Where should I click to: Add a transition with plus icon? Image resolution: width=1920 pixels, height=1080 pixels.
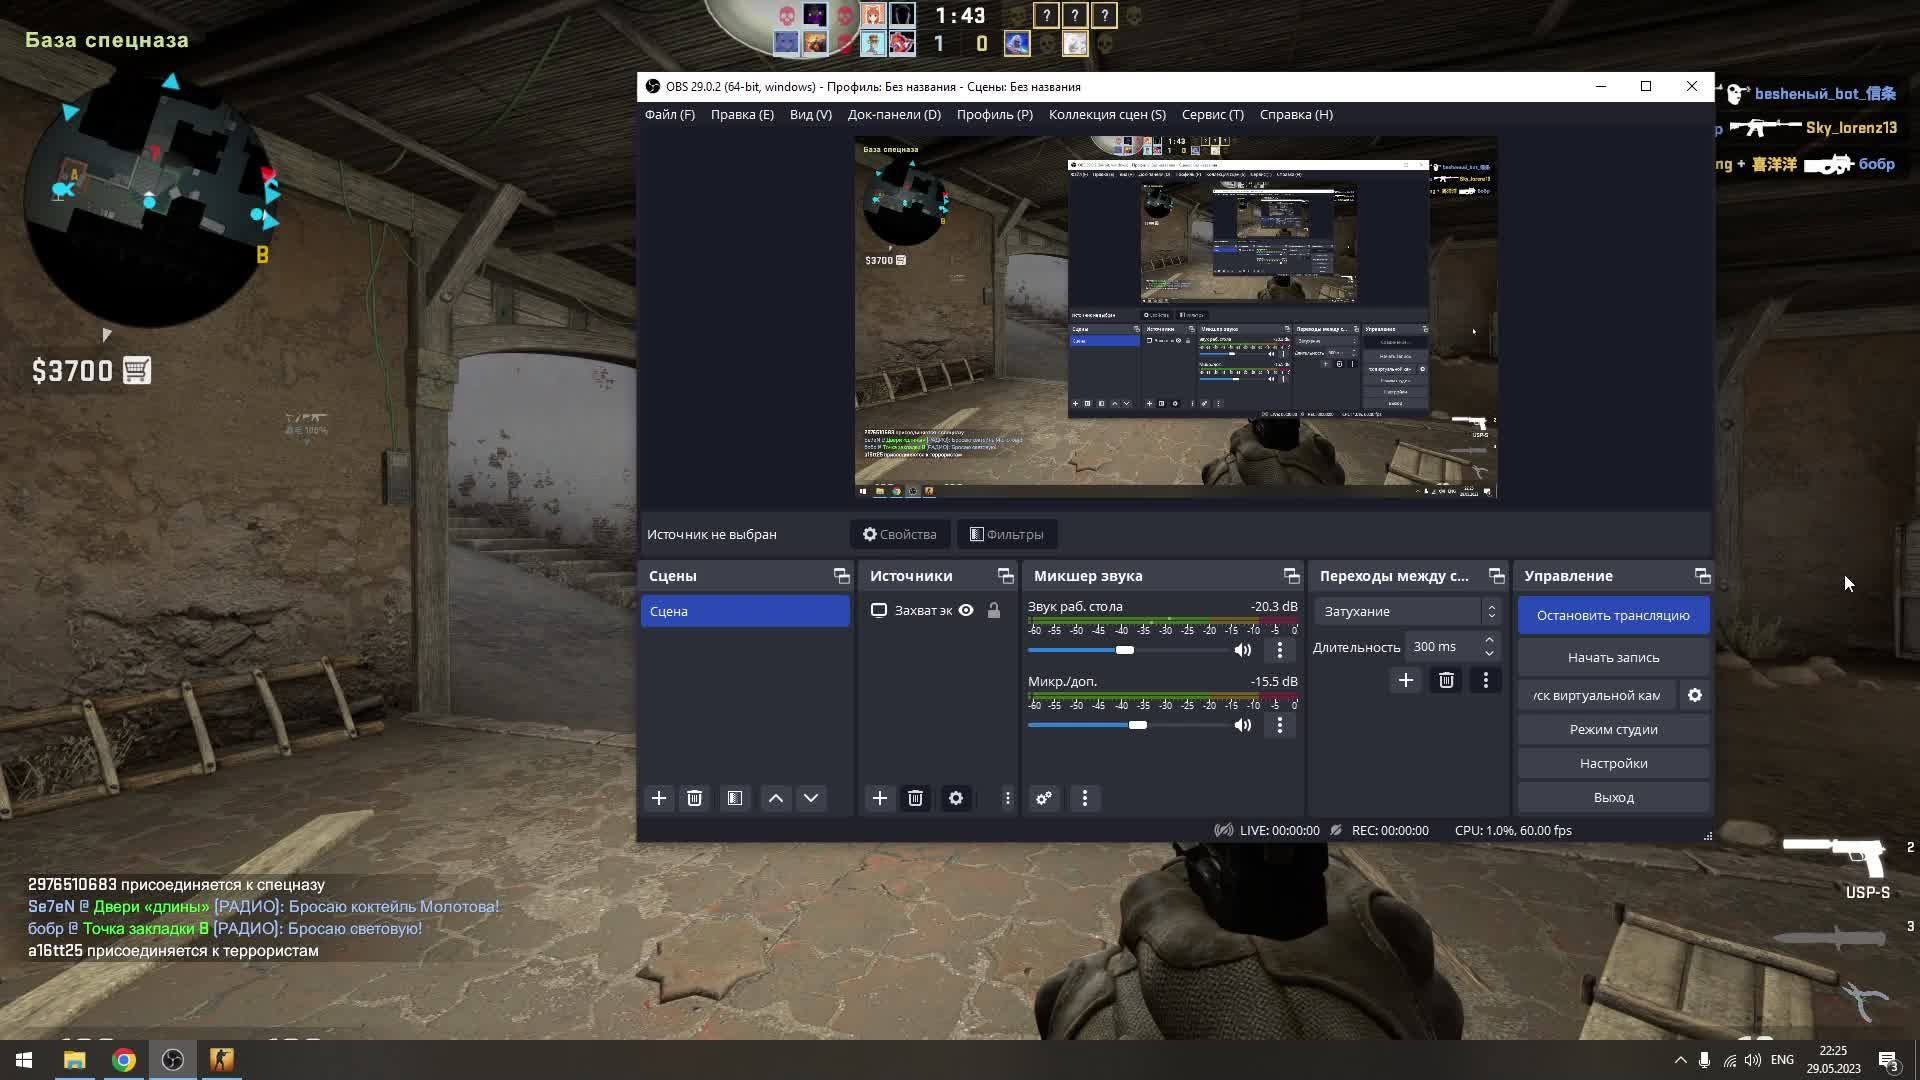click(x=1405, y=680)
